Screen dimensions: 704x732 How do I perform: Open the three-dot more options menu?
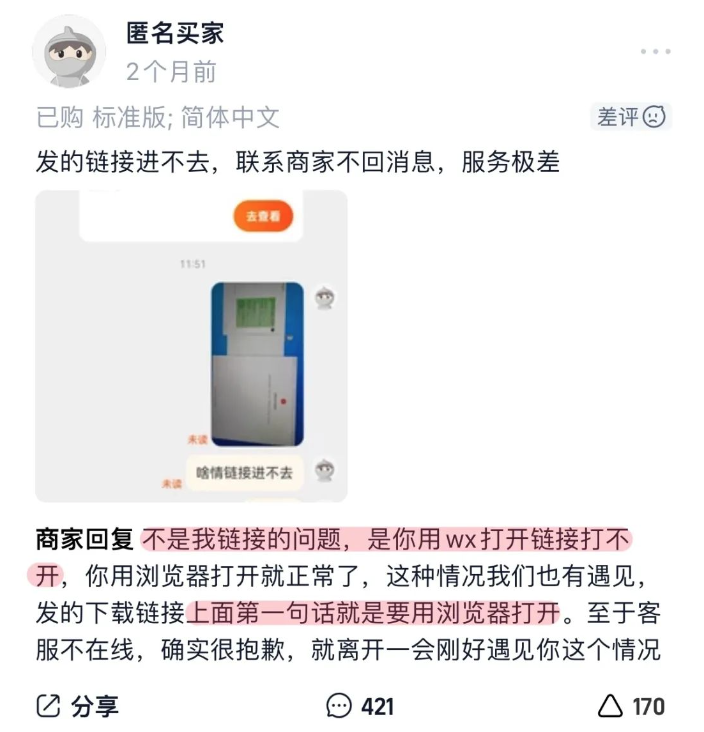655,51
